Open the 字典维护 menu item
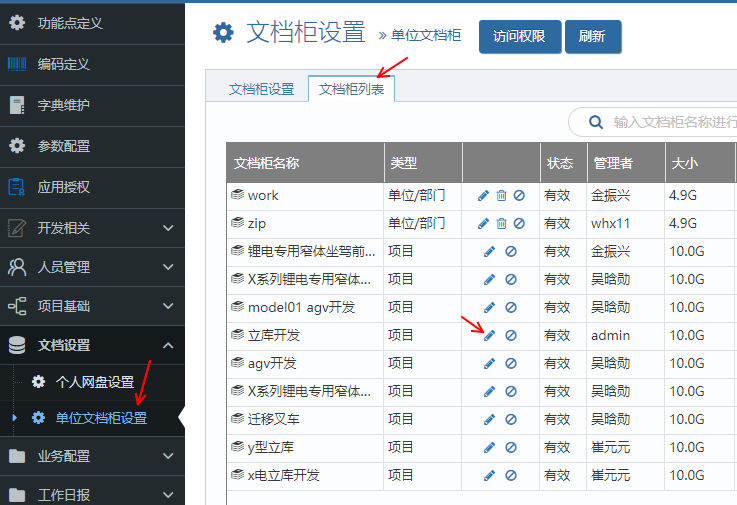Screen dimensions: 737x505 [x=63, y=105]
